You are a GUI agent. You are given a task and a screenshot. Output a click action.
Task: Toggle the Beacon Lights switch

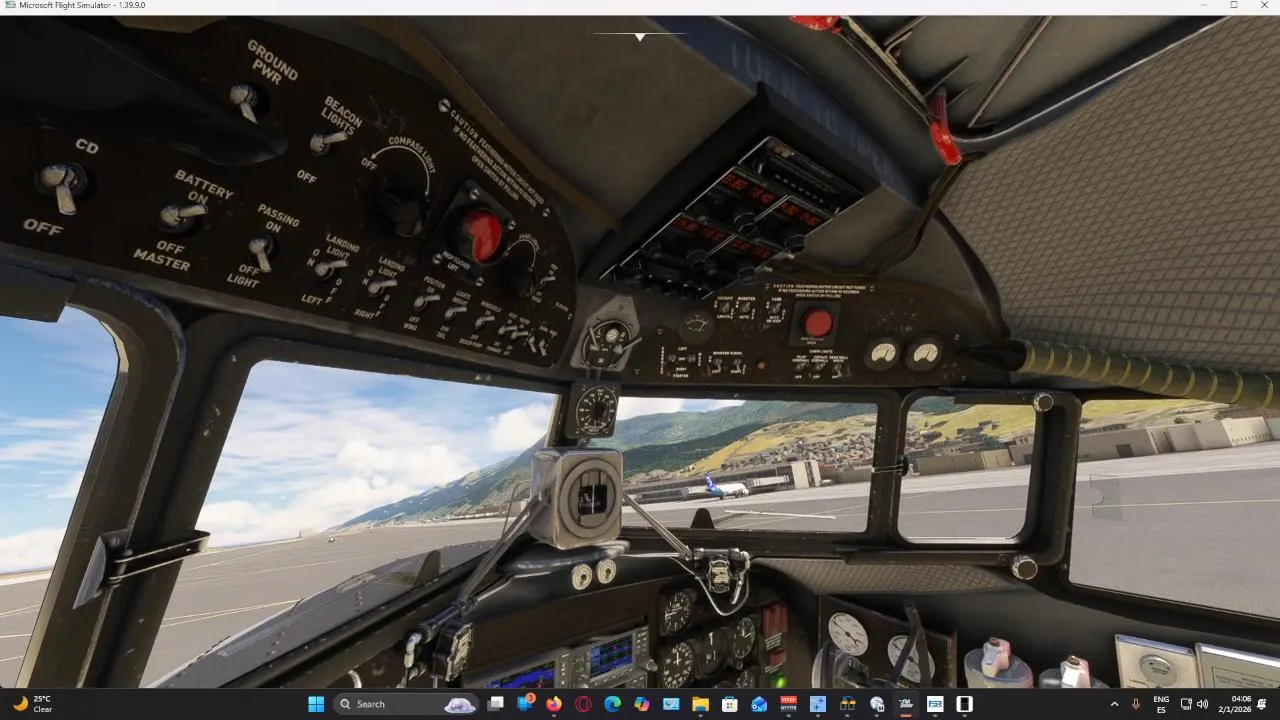point(325,142)
